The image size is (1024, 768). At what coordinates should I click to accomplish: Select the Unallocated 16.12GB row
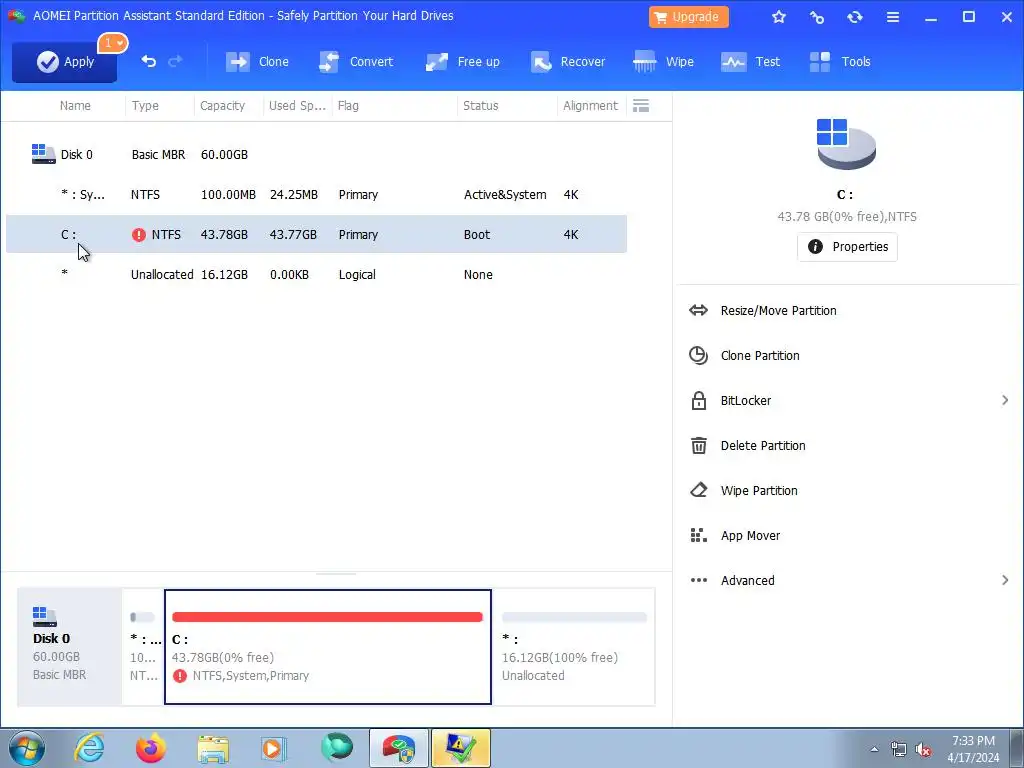[316, 274]
